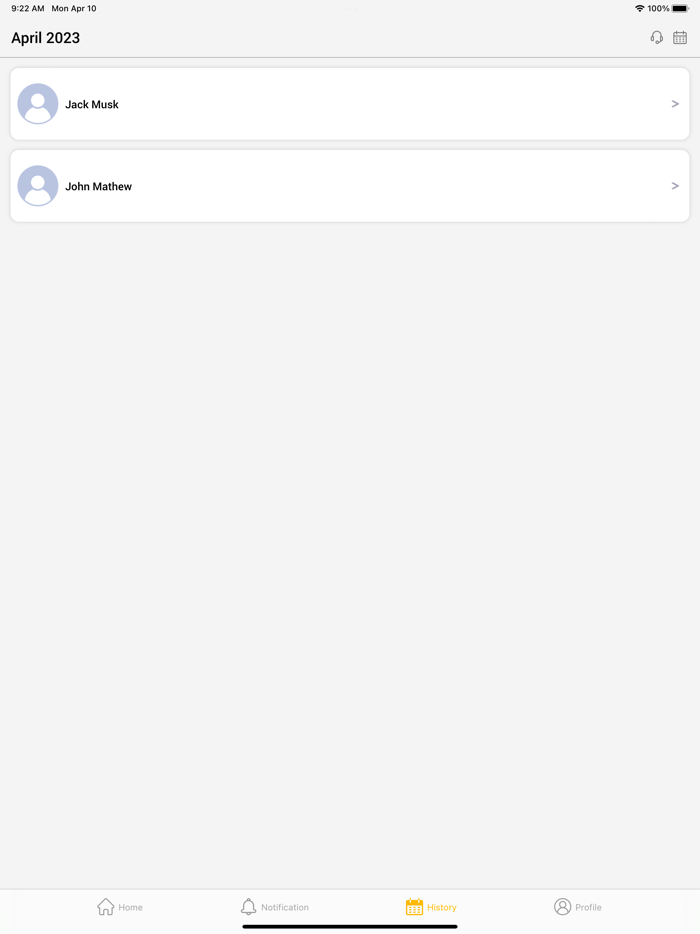This screenshot has height=934, width=700.
Task: Tap the Wi-Fi status icon
Action: pos(640,8)
